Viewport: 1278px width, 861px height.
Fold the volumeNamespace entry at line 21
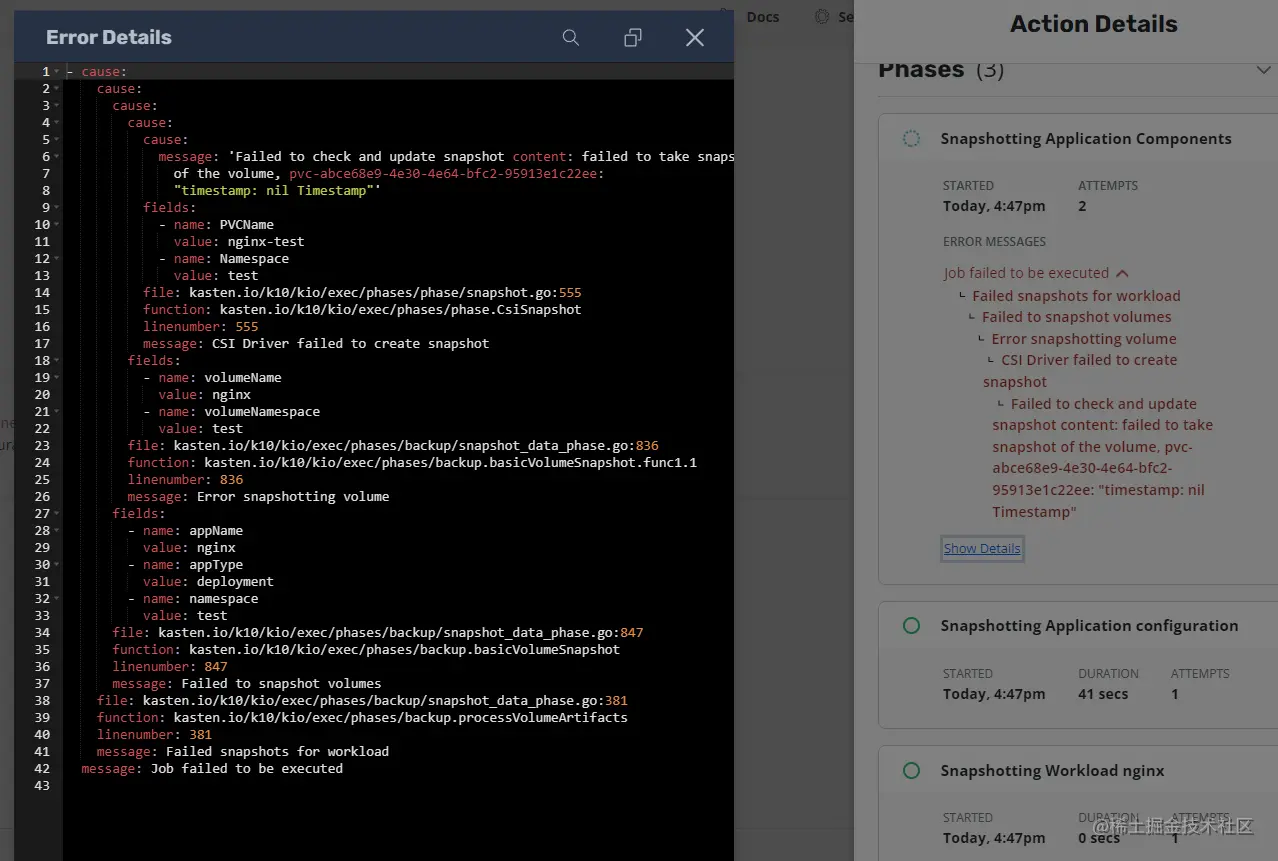tap(57, 412)
